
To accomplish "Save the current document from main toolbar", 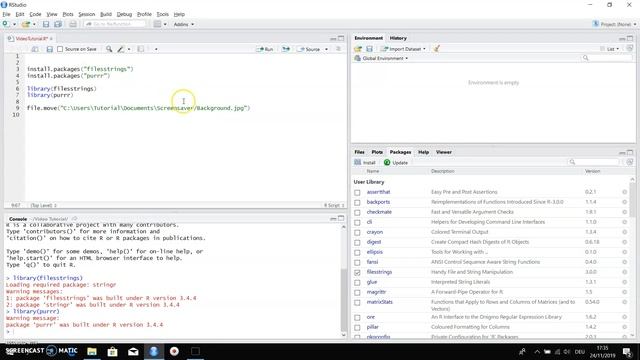I will click(46, 24).
